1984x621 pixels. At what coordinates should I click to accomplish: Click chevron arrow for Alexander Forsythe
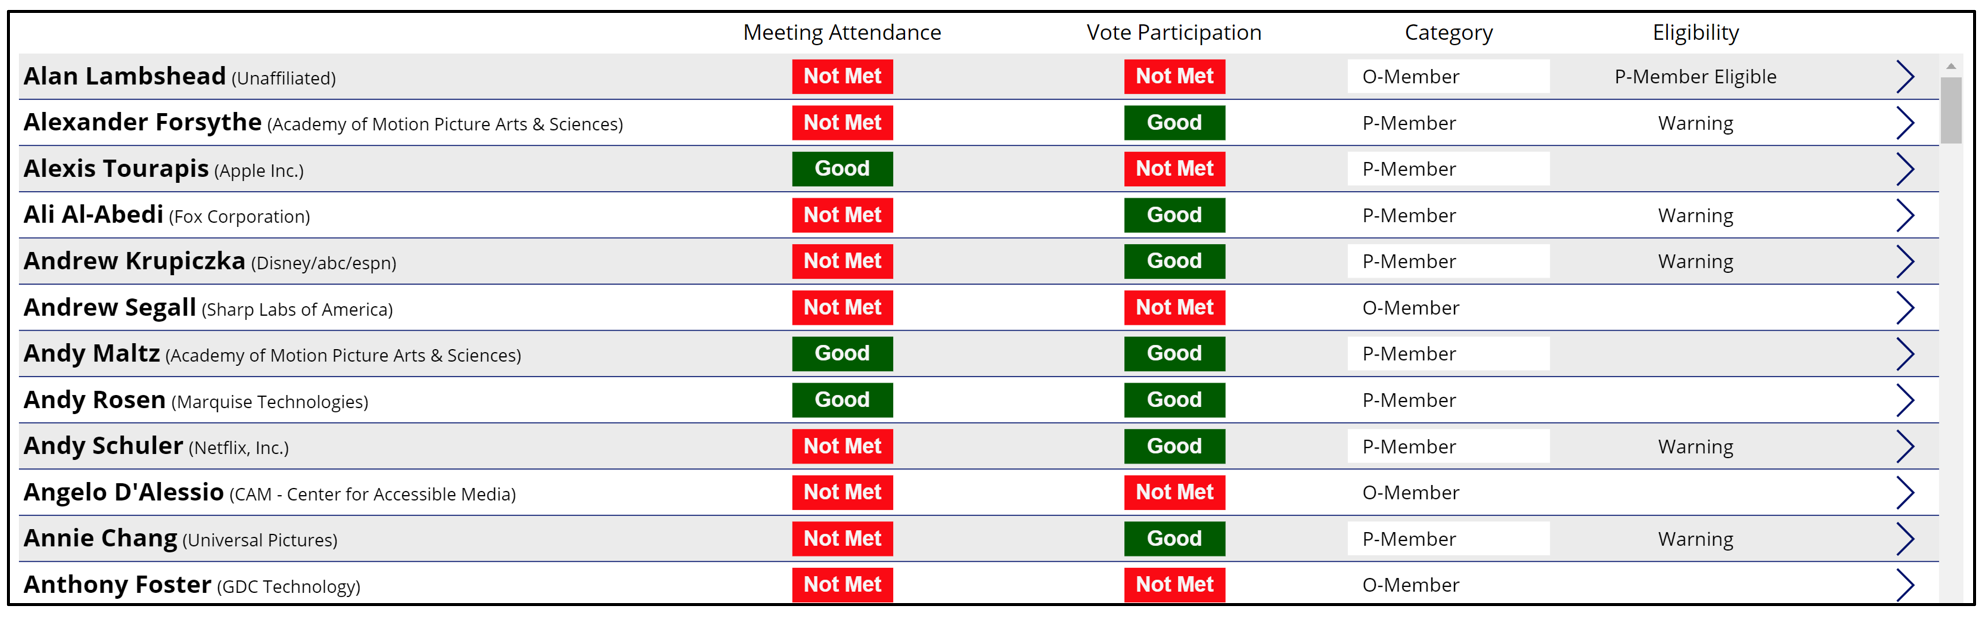[x=1904, y=123]
